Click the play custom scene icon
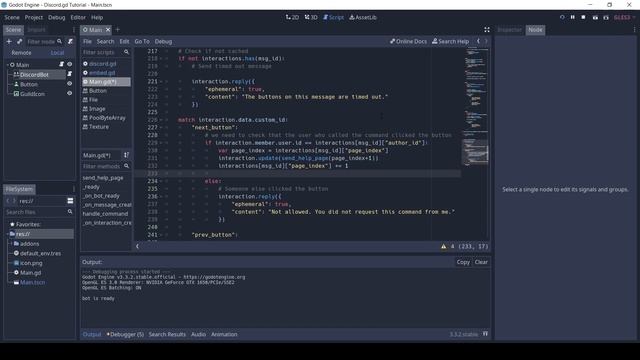The width and height of the screenshot is (640, 360). pos(606,18)
